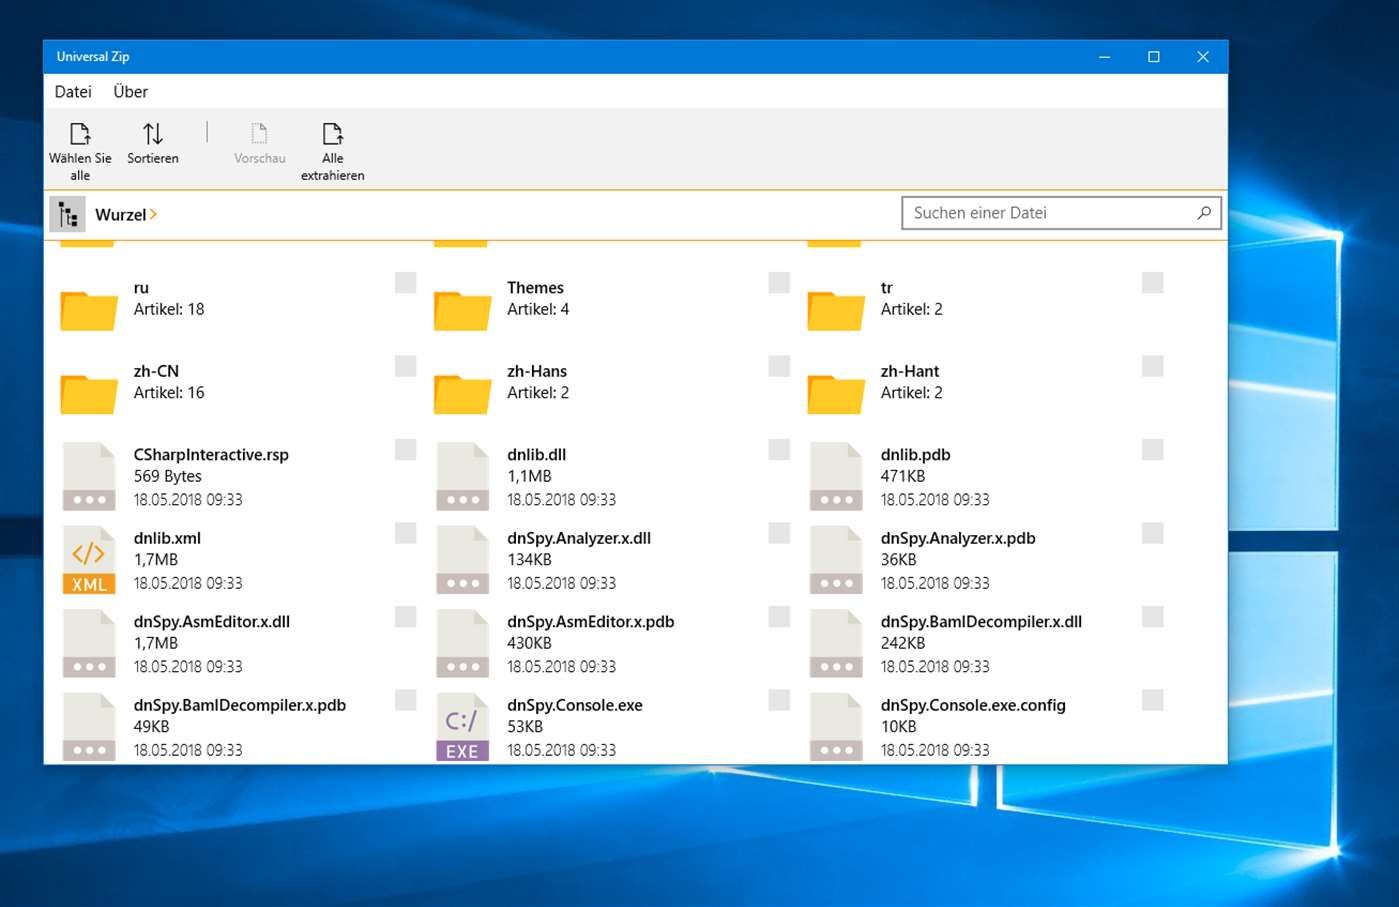Check the box for CSharpInteractive.rsp
The height and width of the screenshot is (907, 1399).
pos(405,450)
